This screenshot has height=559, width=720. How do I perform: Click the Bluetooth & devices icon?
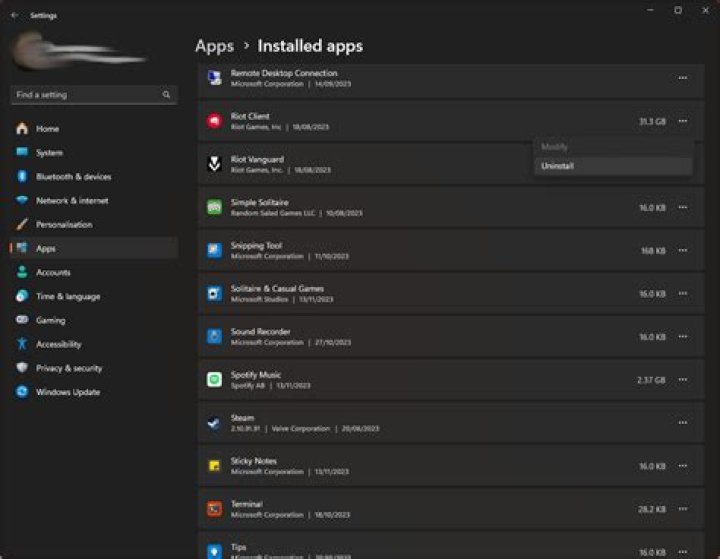tap(22, 176)
